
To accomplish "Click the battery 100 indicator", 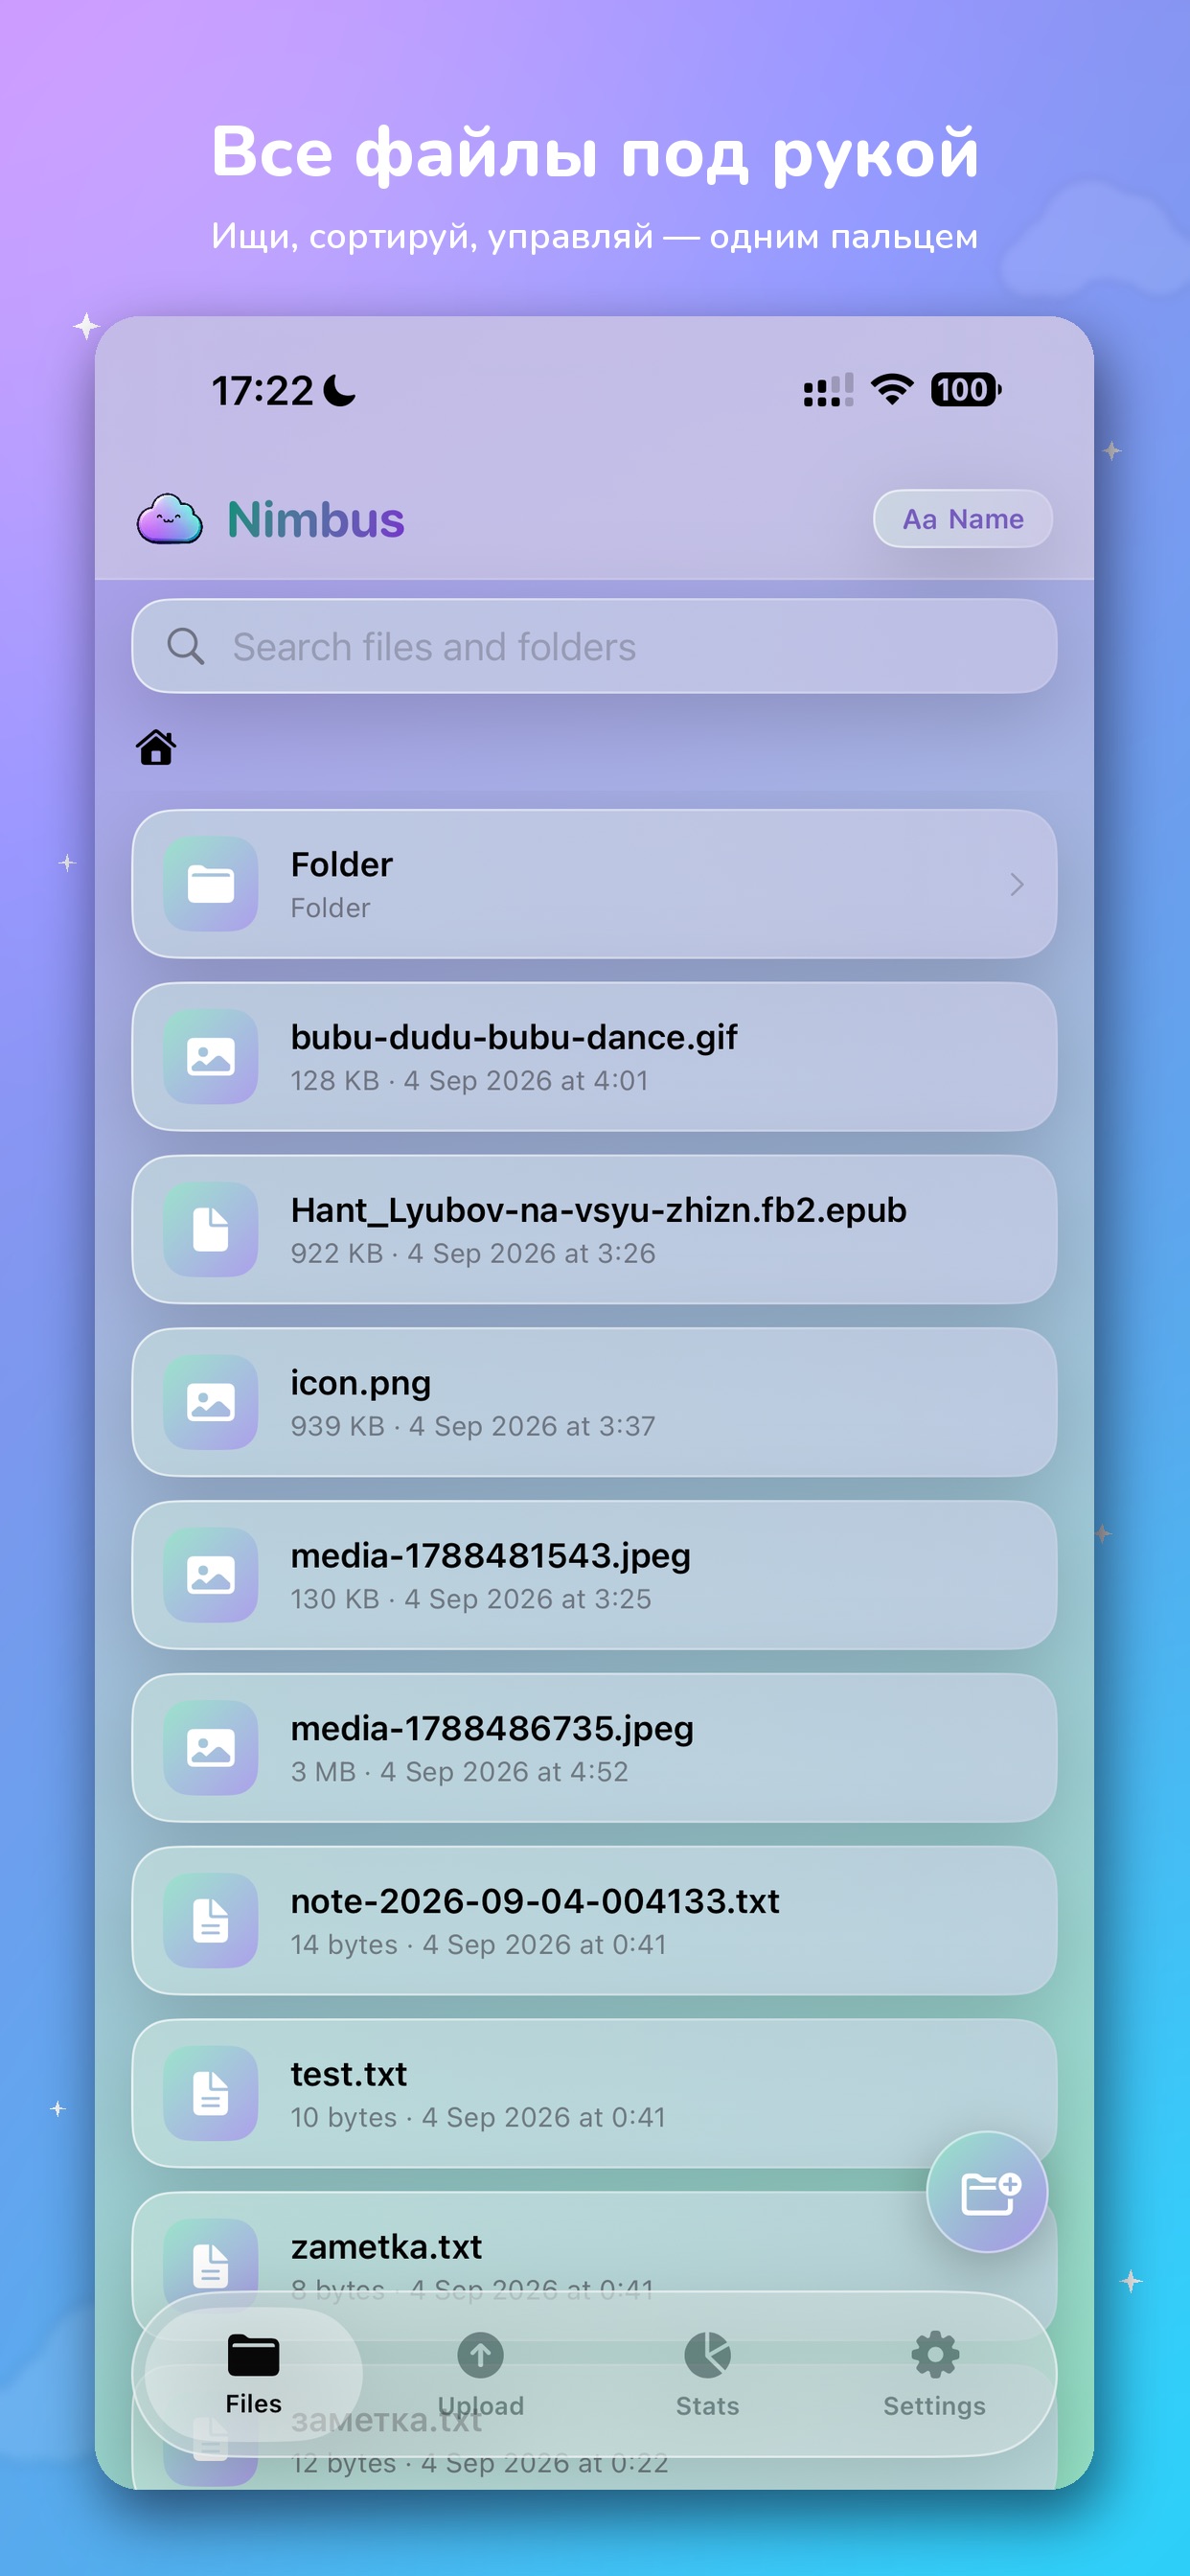I will 966,389.
